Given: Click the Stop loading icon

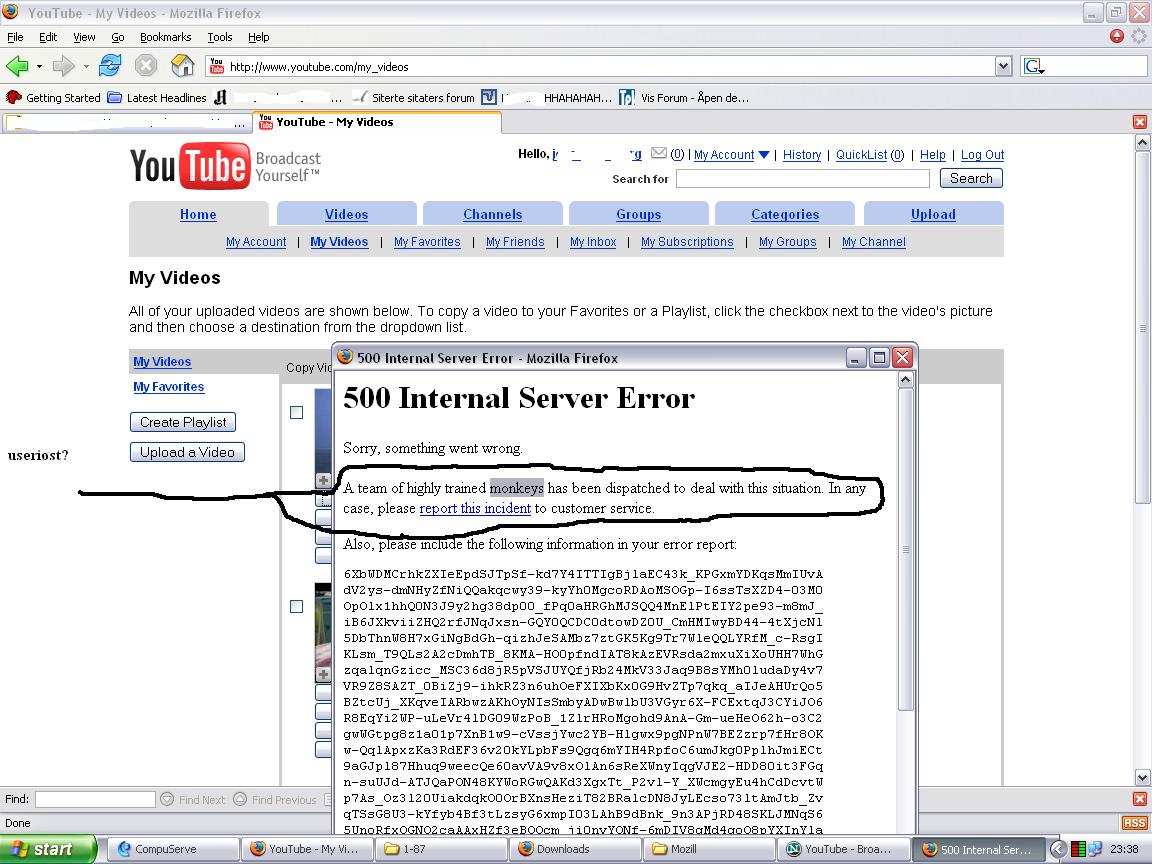Looking at the screenshot, I should point(145,65).
